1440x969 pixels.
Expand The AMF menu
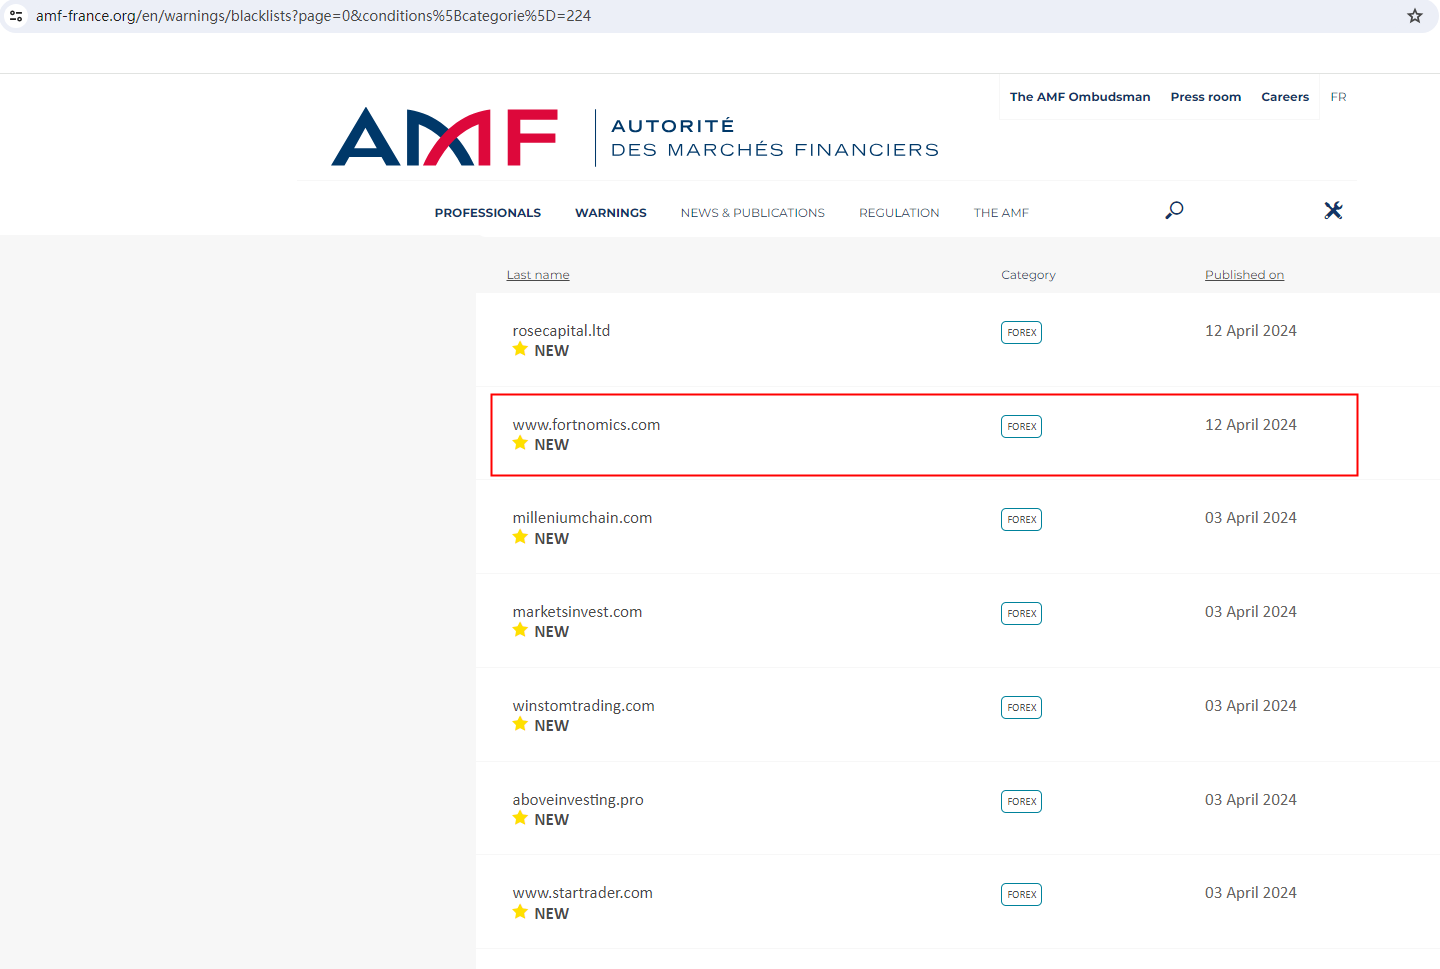pyautogui.click(x=1000, y=213)
